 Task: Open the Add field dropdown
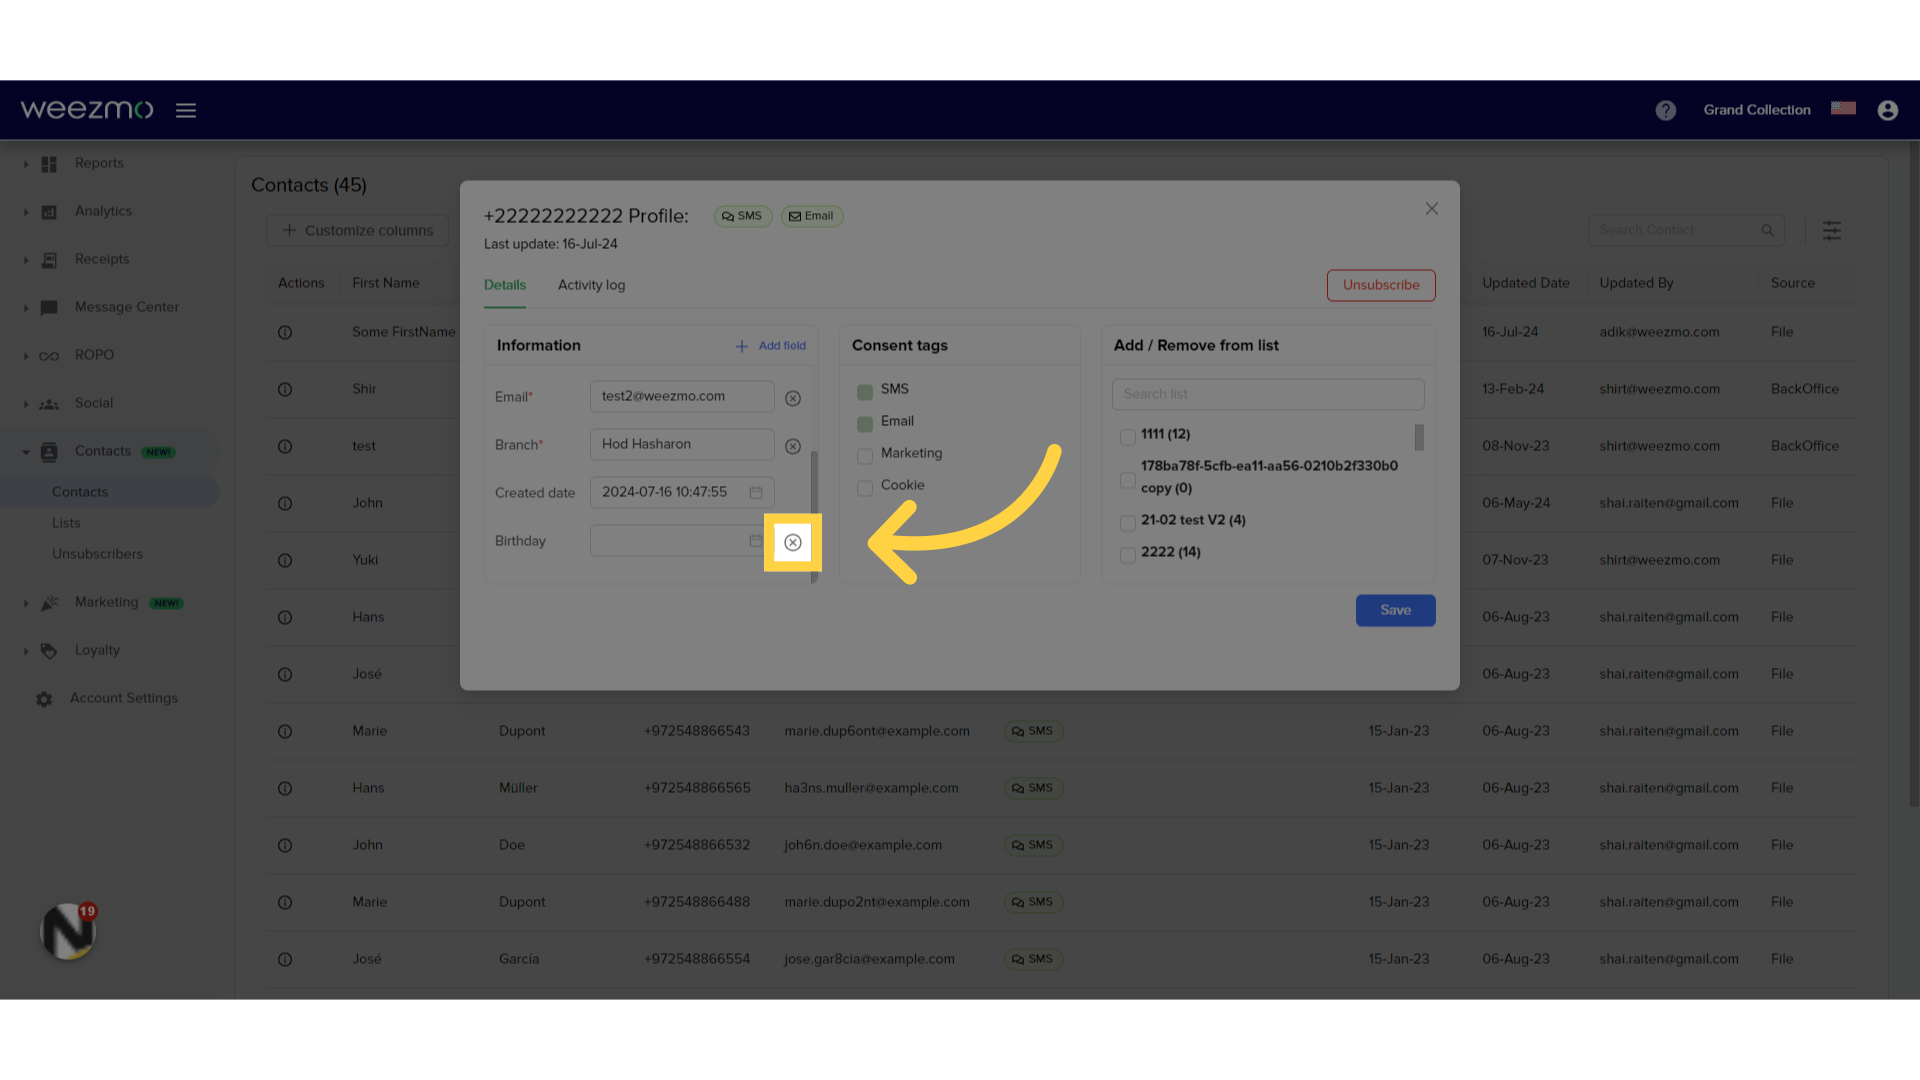[x=771, y=345]
